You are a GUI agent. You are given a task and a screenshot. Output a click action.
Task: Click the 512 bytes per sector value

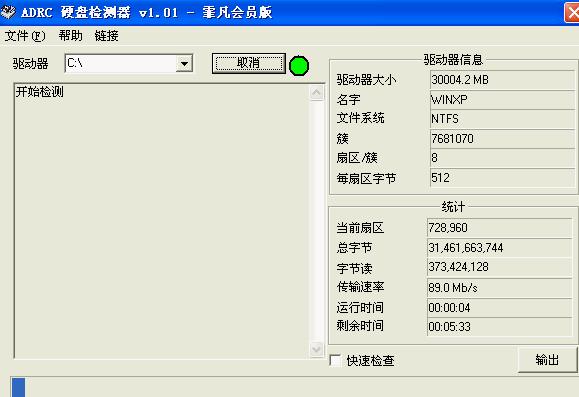(502, 178)
